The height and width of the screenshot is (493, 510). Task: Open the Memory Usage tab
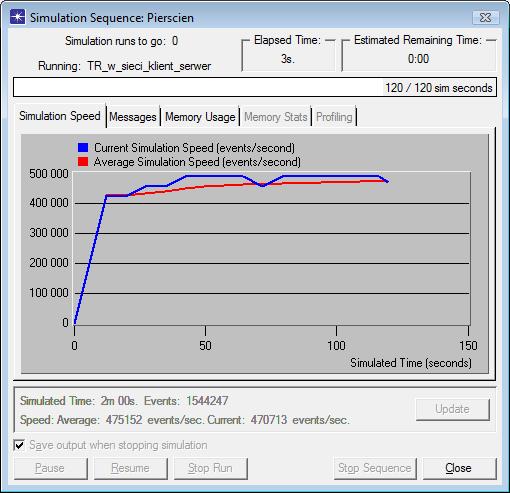coord(200,117)
